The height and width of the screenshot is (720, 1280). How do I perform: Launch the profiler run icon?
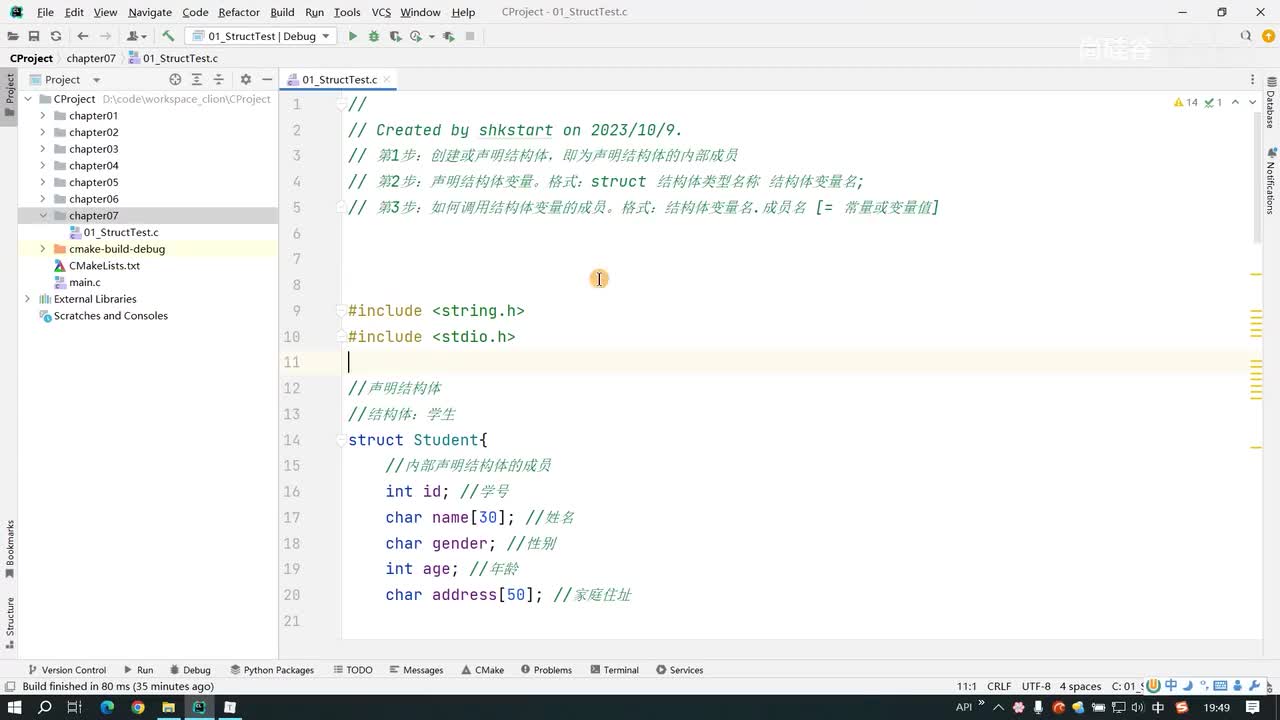[416, 36]
